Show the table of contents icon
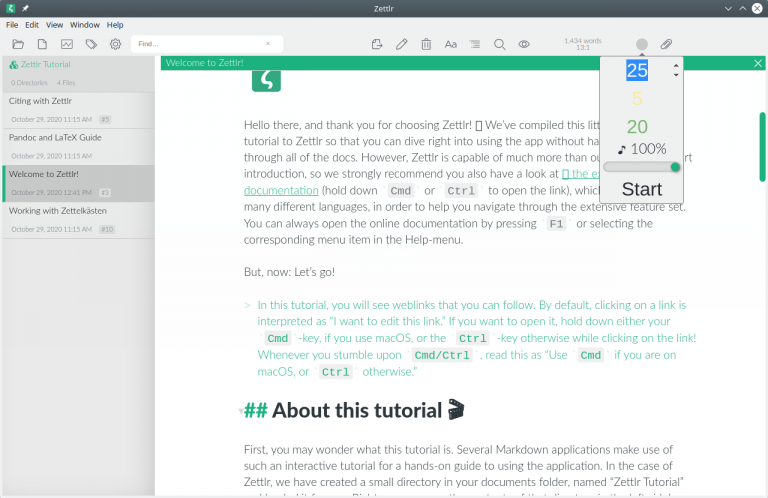768x498 pixels. (475, 44)
